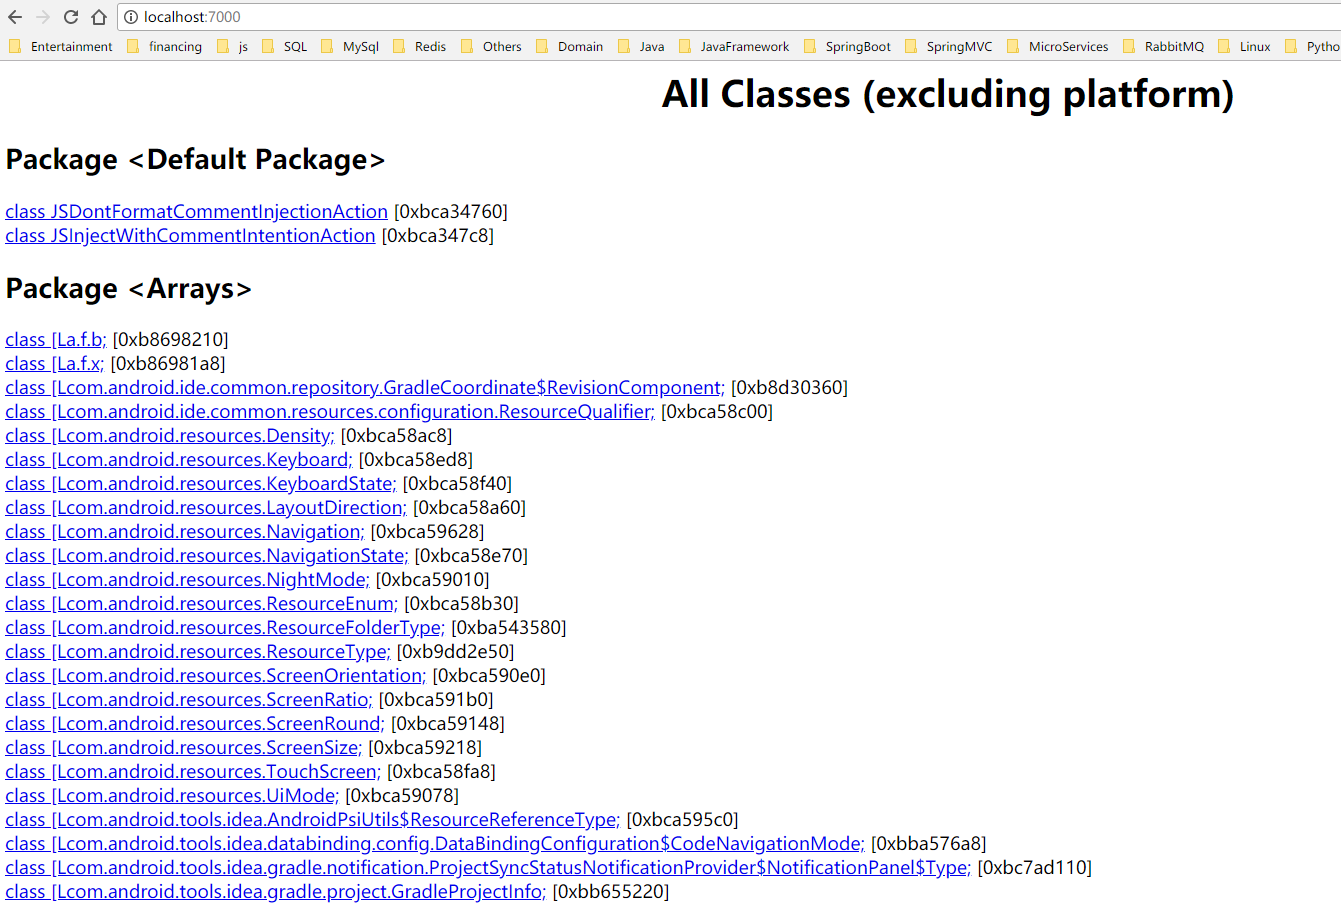Open the resources.Density class link

pyautogui.click(x=170, y=436)
